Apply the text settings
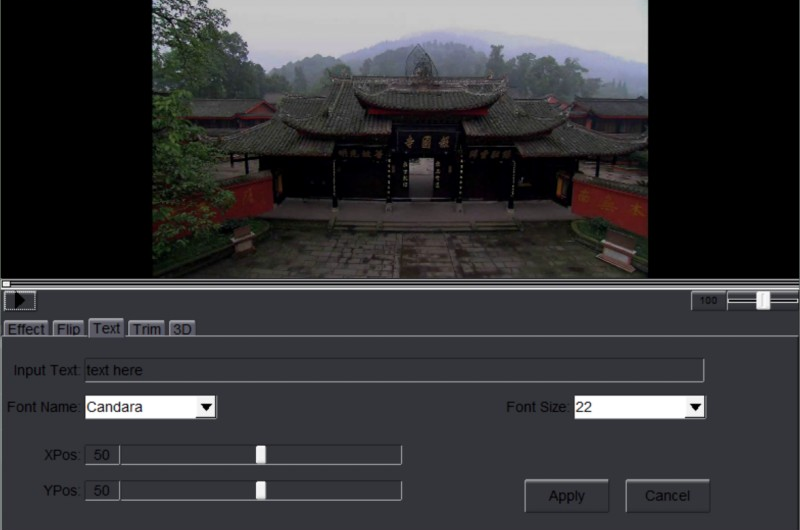Image resolution: width=800 pixels, height=530 pixels. (566, 495)
